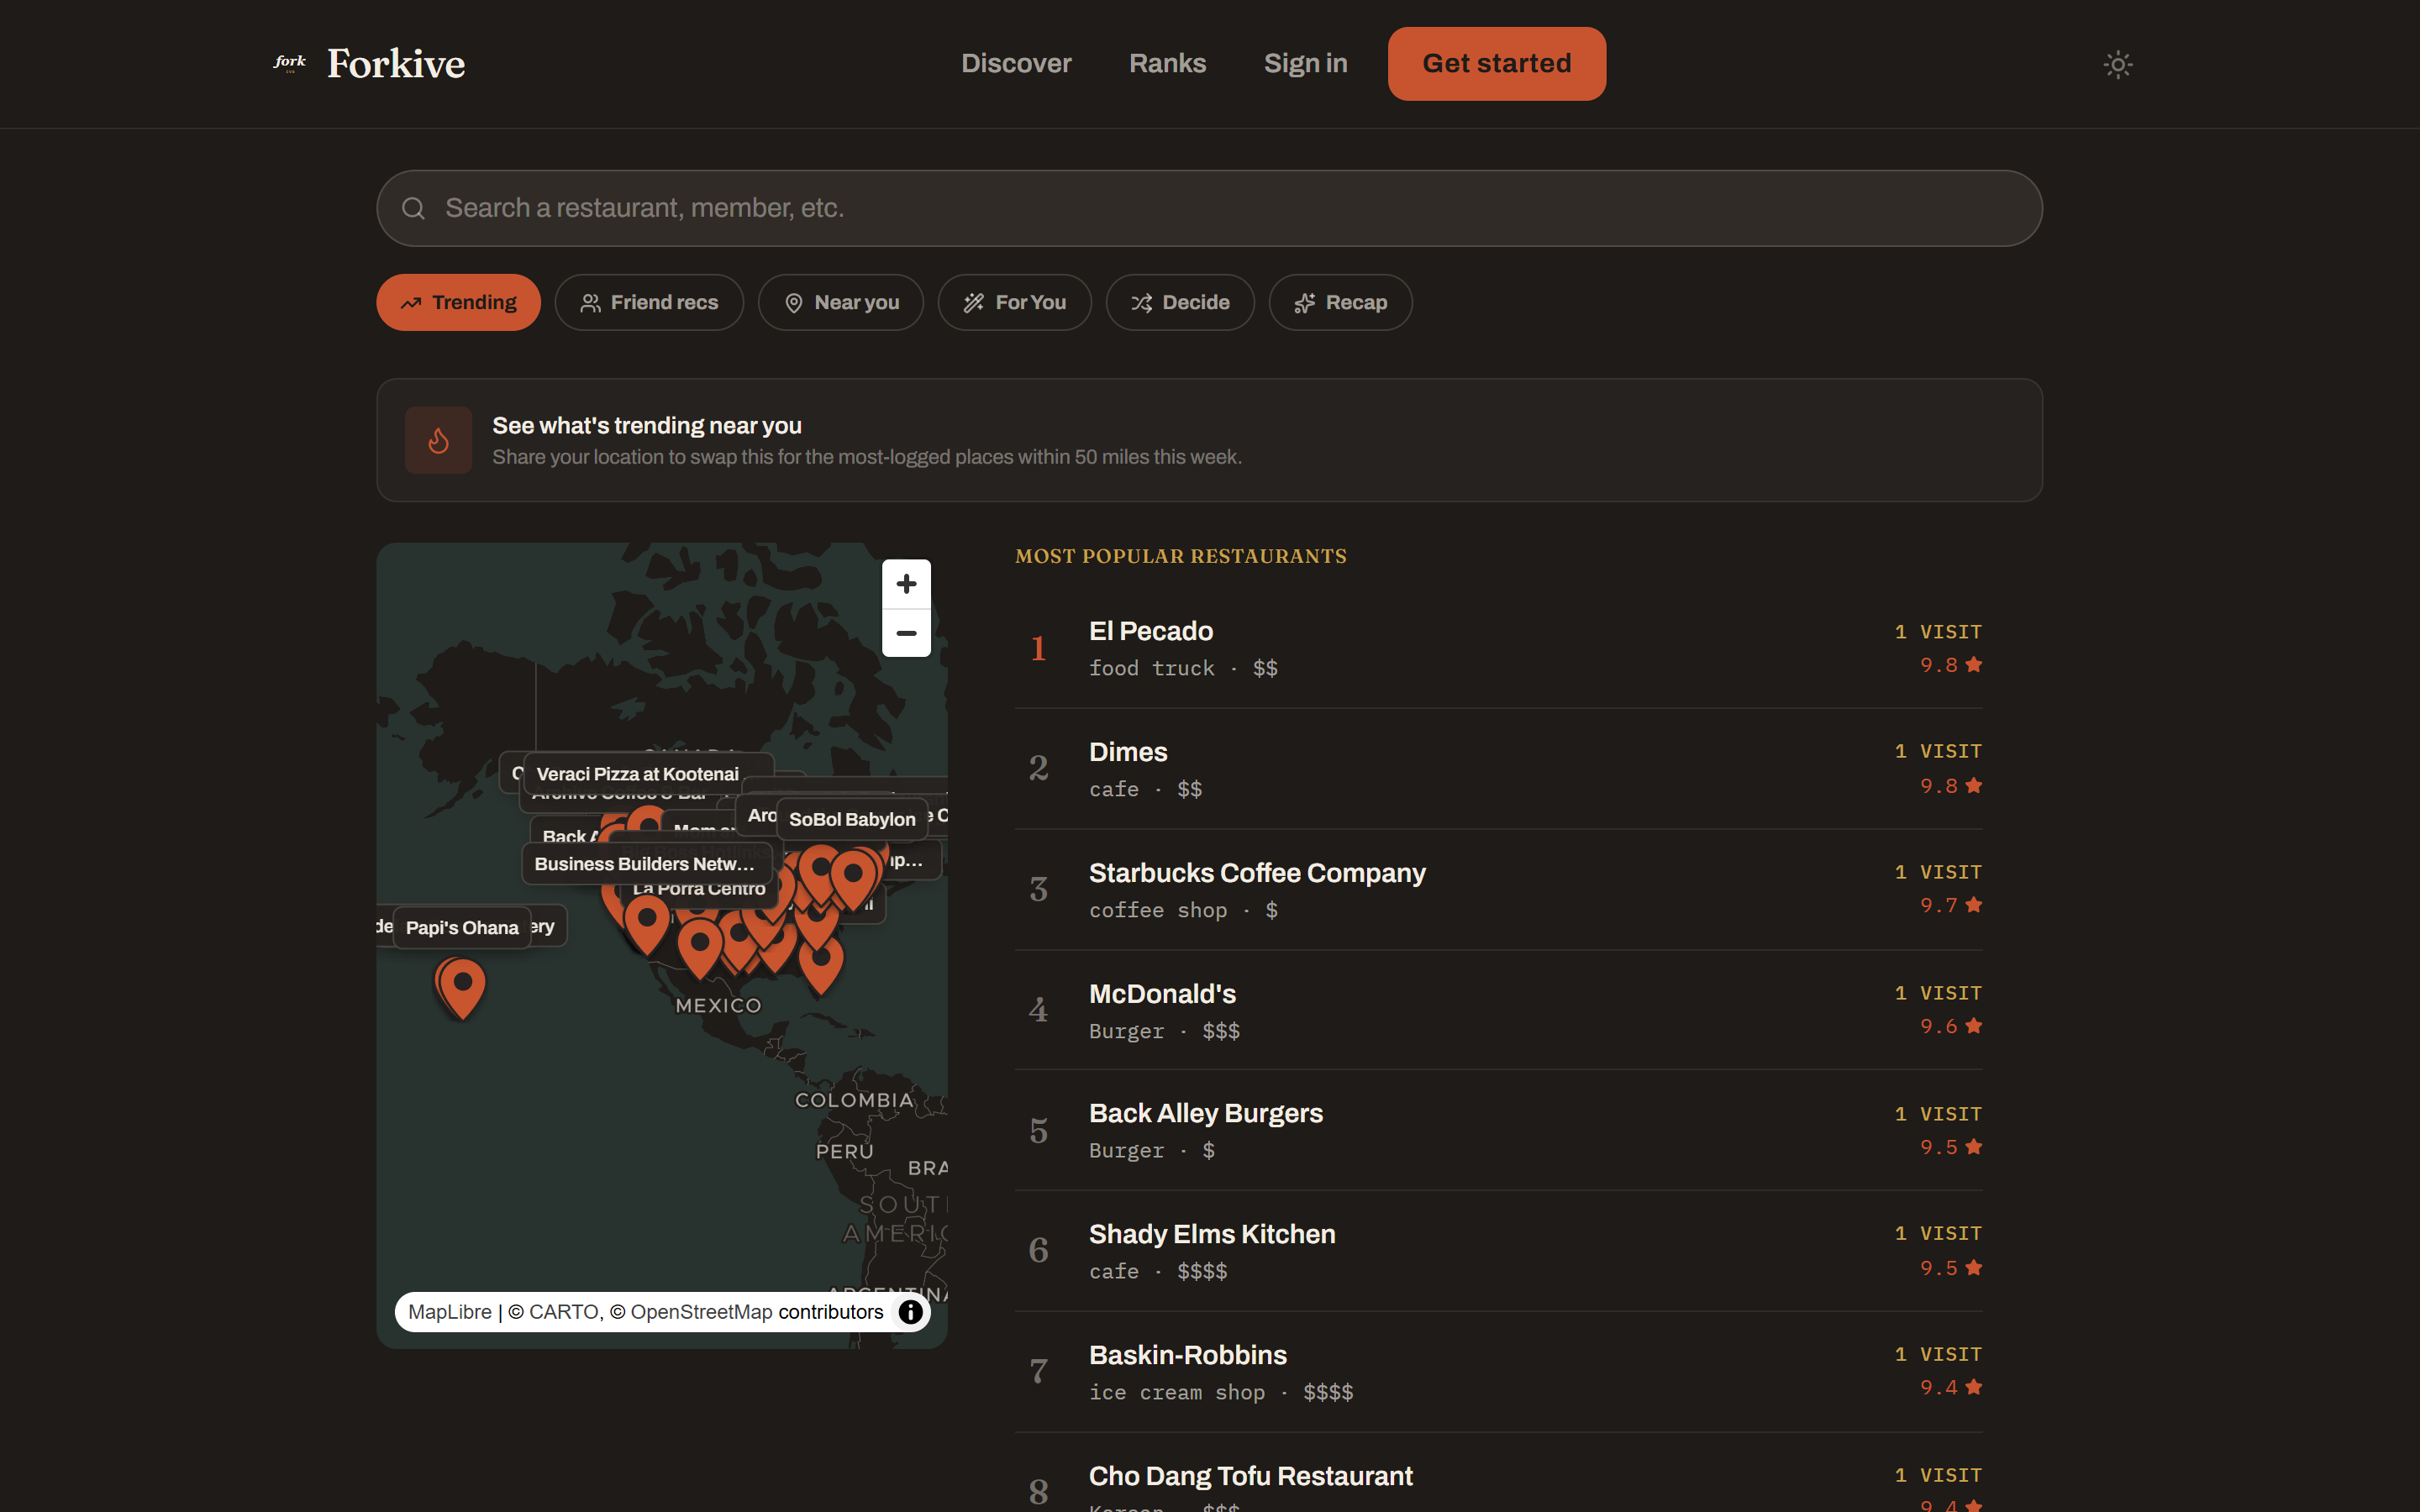Click the star icon for McDonald's rating
This screenshot has width=2420, height=1512.
1973,1026
